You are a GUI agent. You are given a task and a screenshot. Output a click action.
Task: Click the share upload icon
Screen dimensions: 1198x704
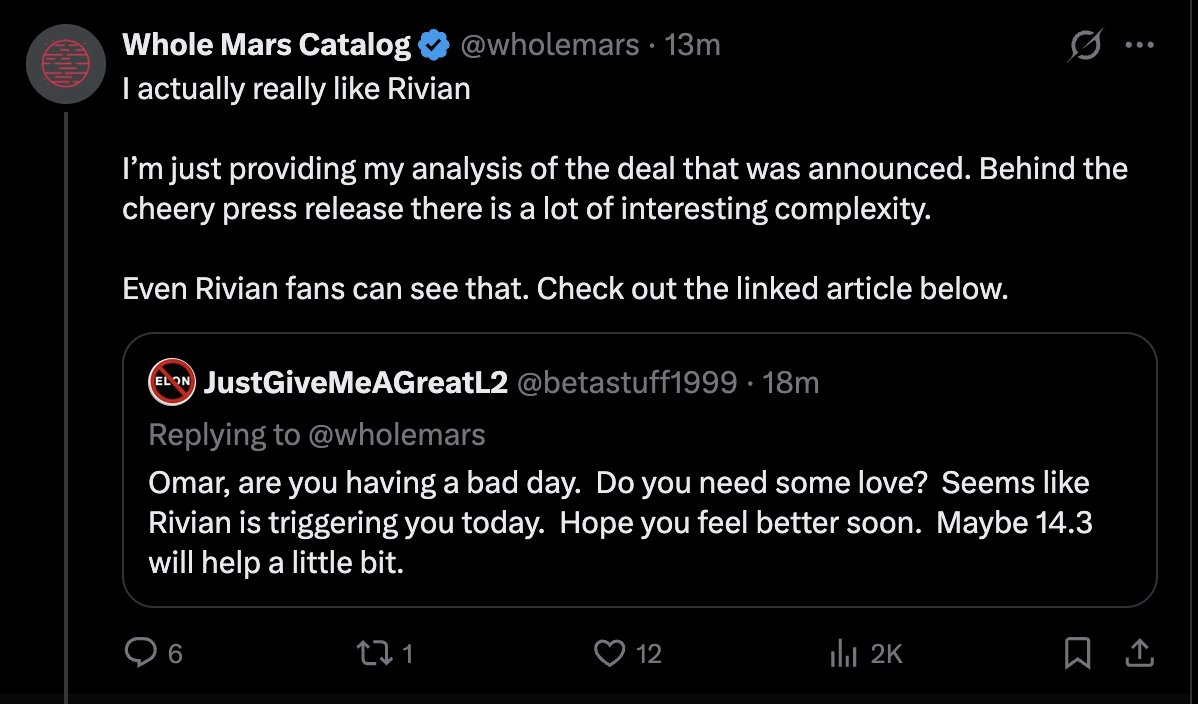[x=1138, y=653]
